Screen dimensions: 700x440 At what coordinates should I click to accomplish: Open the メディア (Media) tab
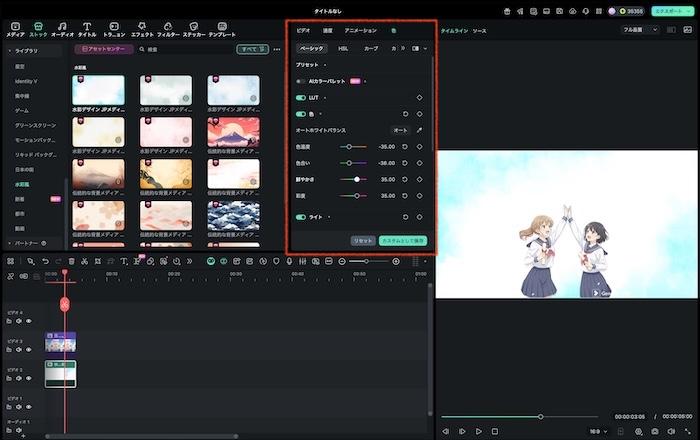(x=15, y=29)
